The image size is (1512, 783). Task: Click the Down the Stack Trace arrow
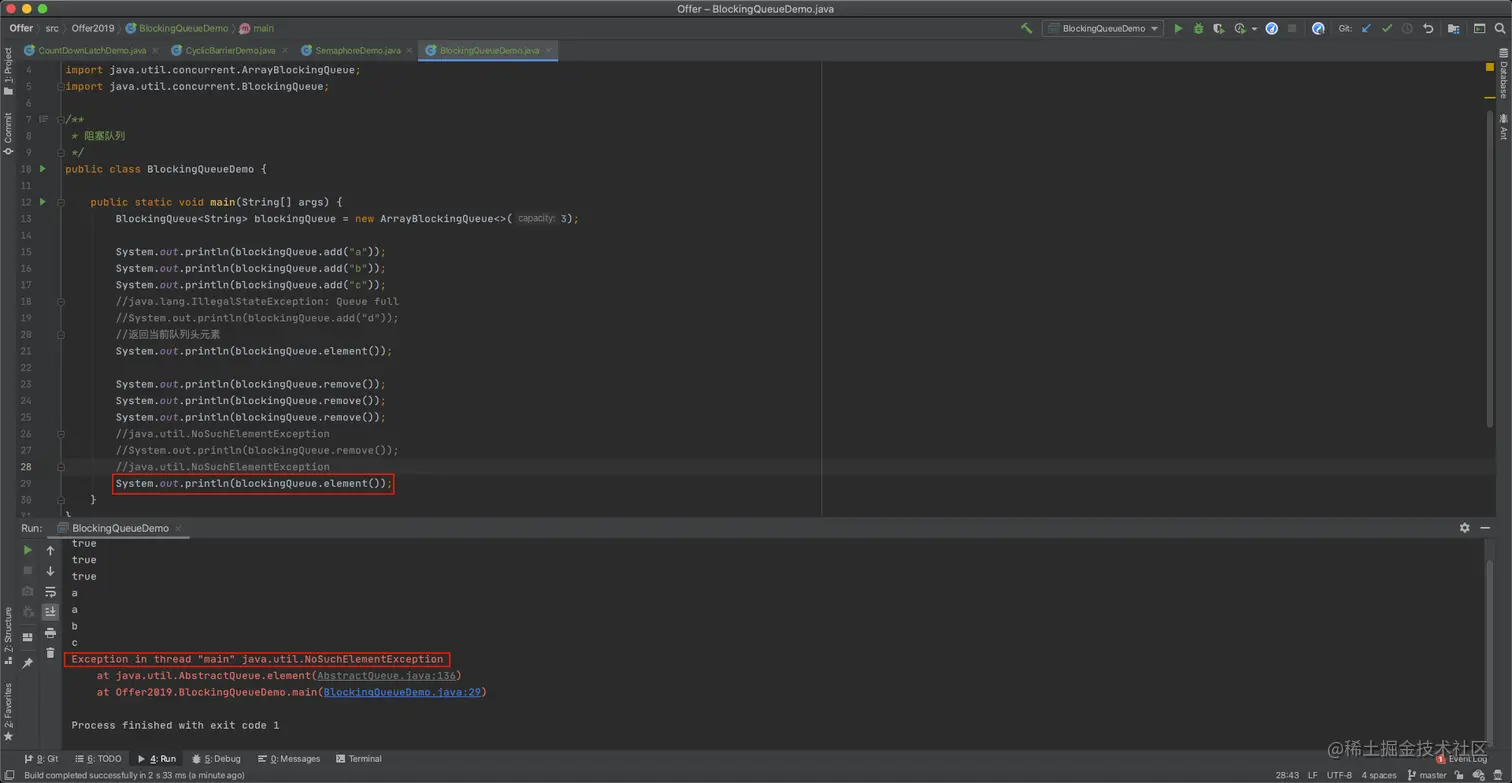[50, 571]
